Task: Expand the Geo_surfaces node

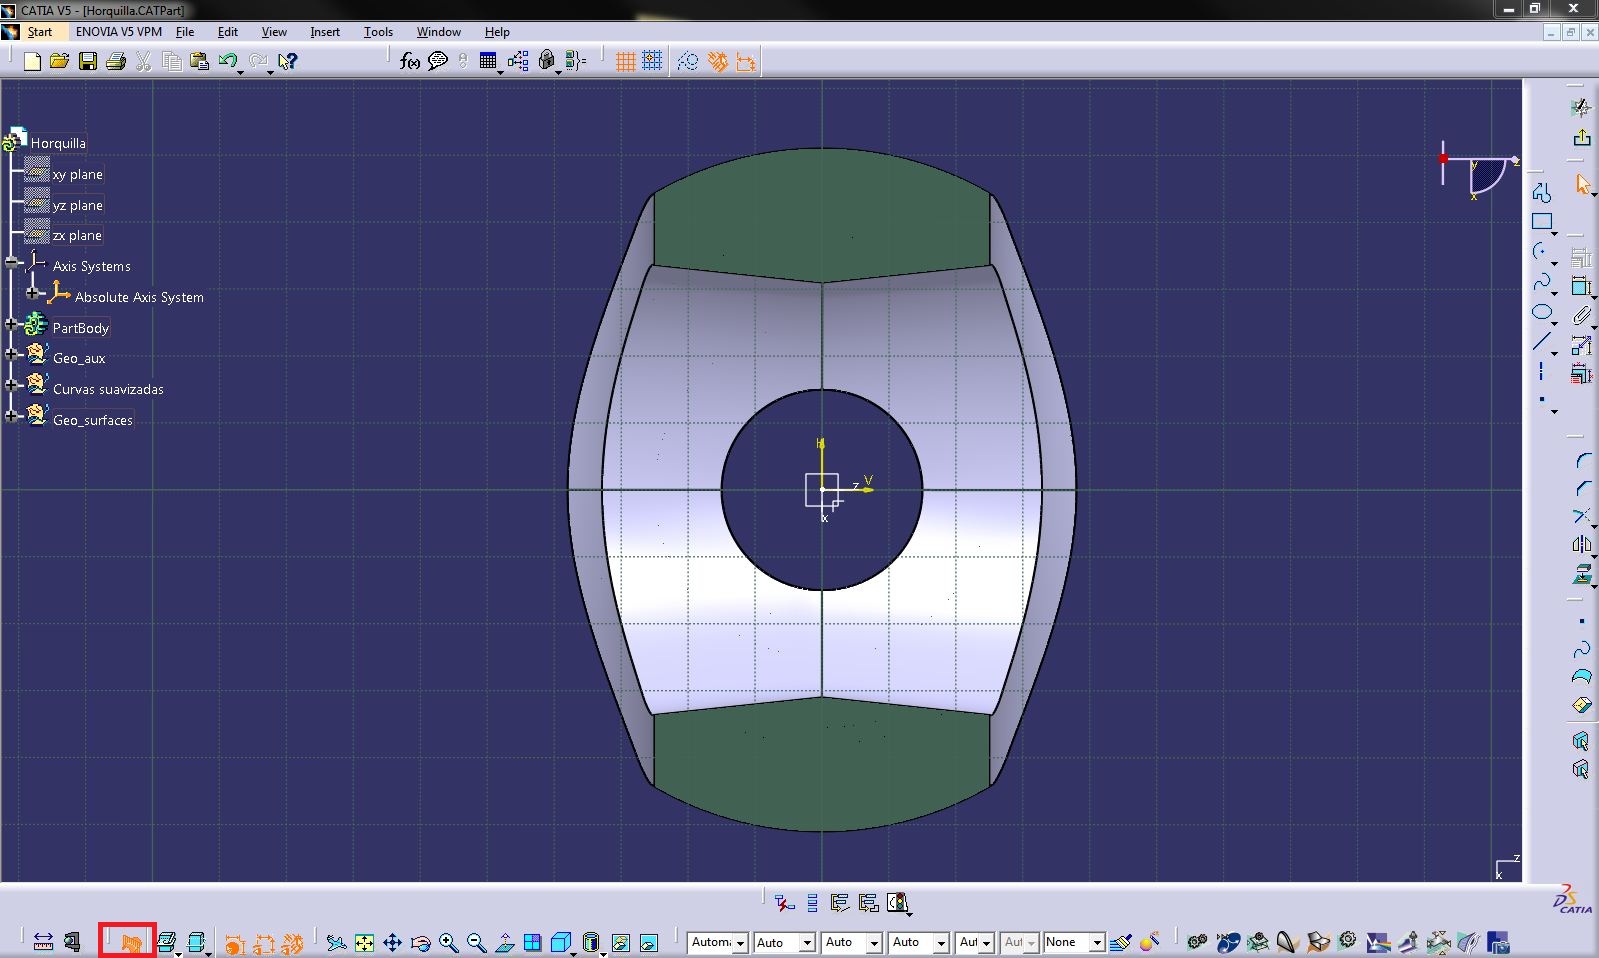Action: click(11, 416)
